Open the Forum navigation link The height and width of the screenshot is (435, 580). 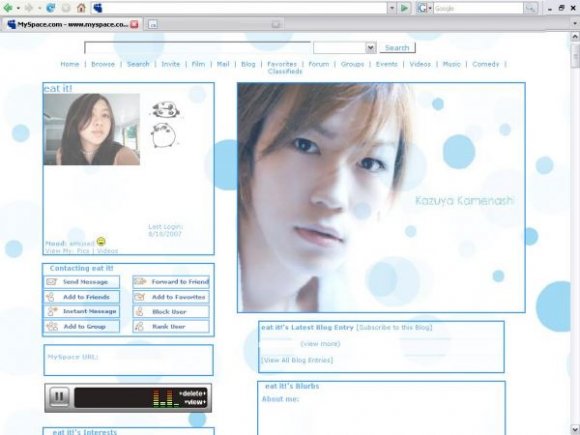click(319, 64)
